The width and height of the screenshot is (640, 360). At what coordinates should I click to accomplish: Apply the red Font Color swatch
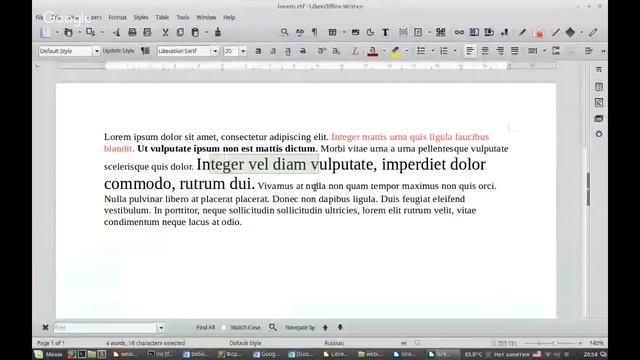pyautogui.click(x=372, y=51)
